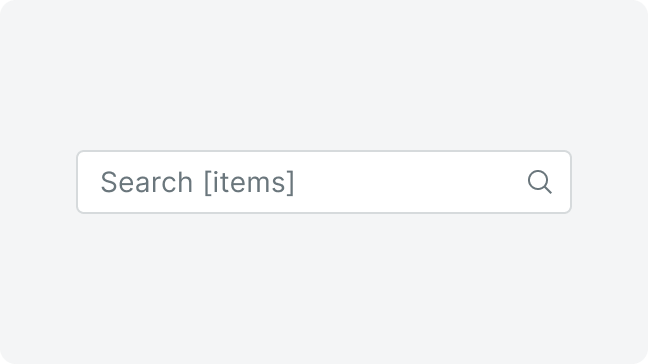Run the query with the search icon
The width and height of the screenshot is (648, 364).
539,182
